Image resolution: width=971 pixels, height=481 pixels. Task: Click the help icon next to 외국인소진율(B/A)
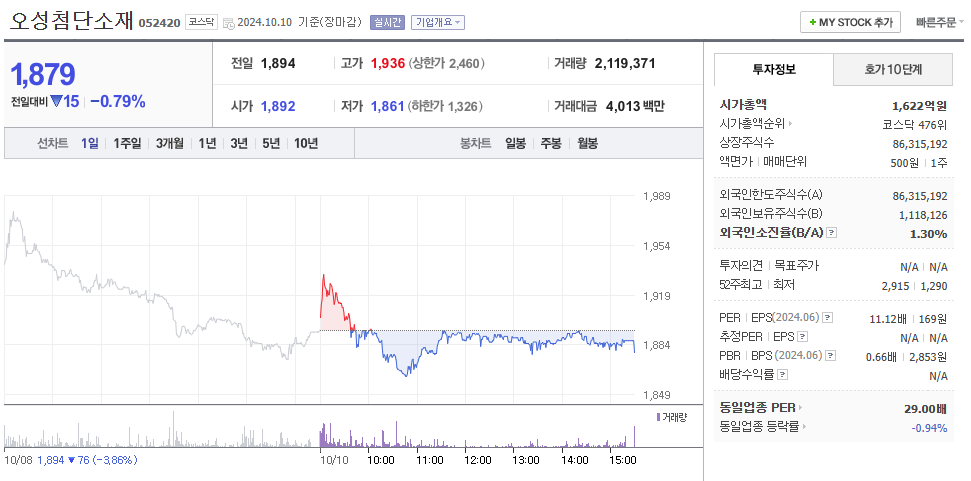click(832, 233)
